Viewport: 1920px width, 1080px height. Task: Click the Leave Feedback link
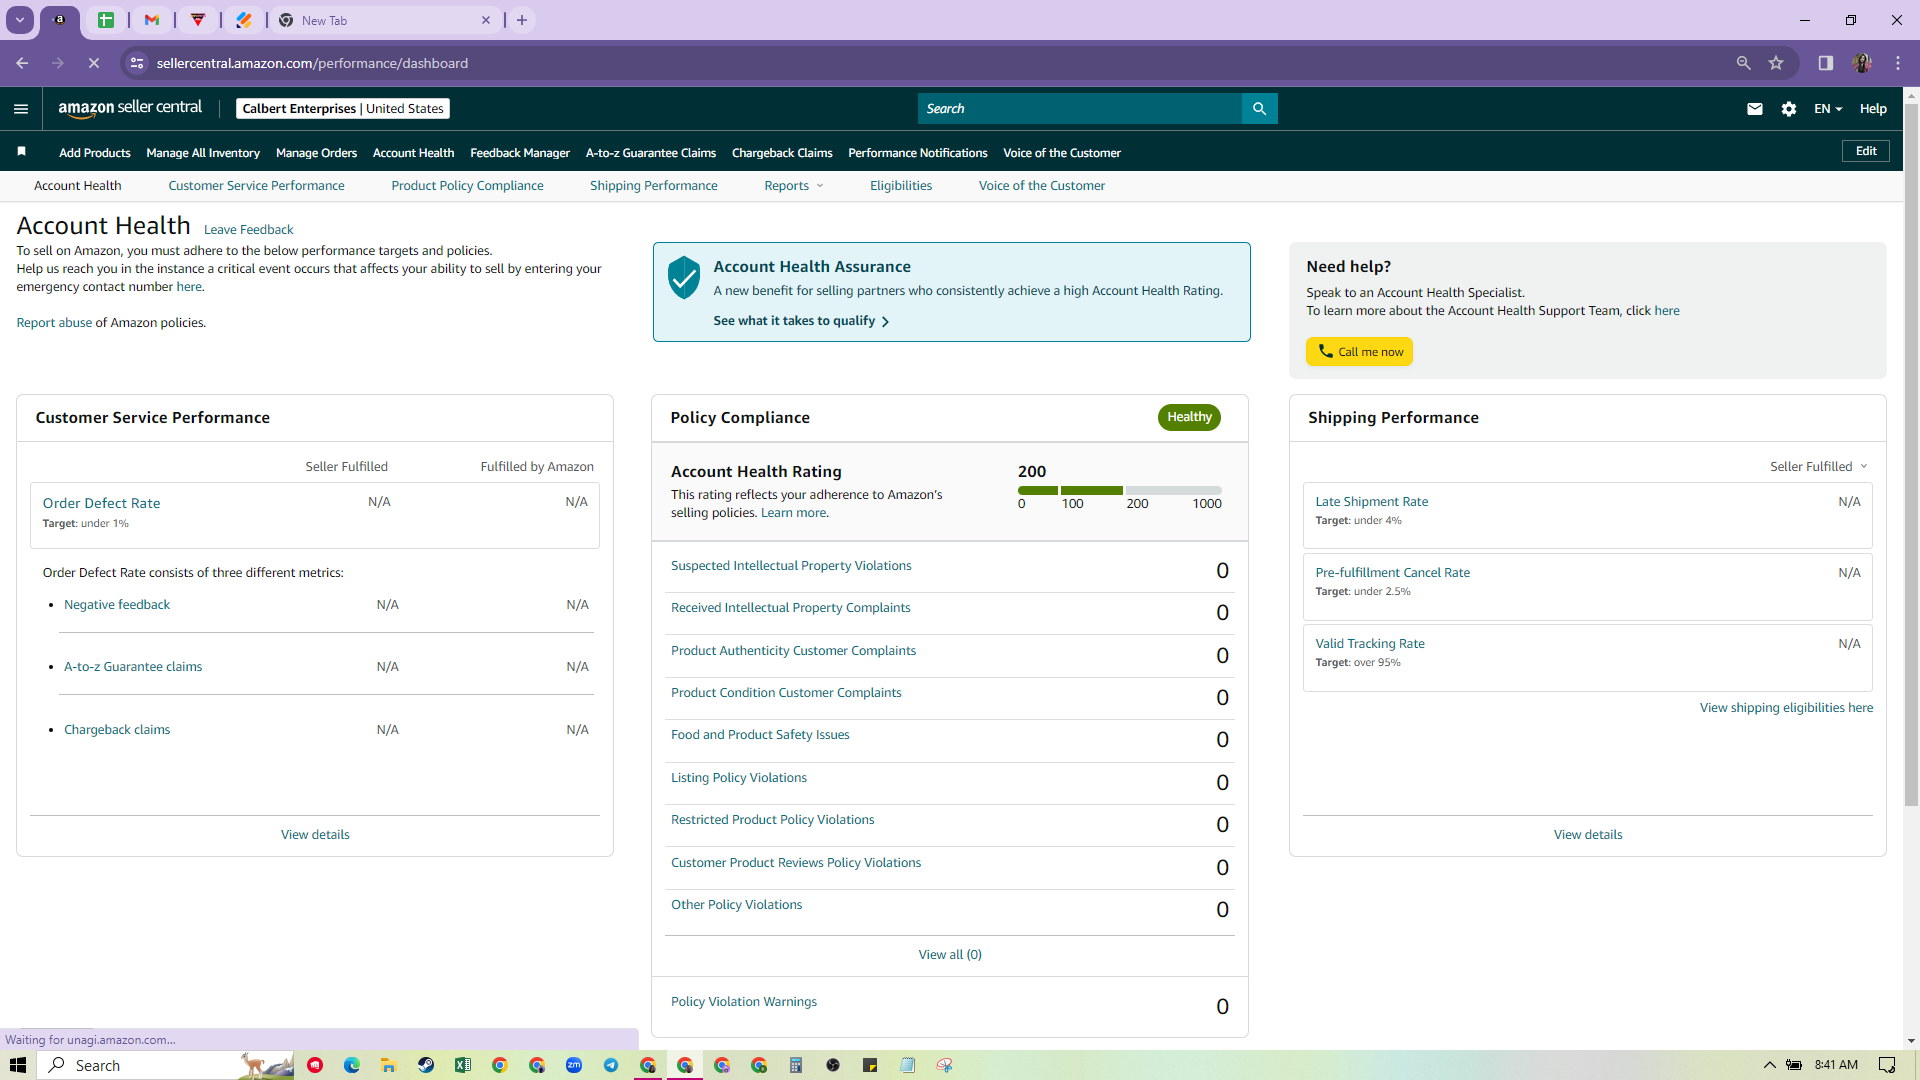click(248, 230)
